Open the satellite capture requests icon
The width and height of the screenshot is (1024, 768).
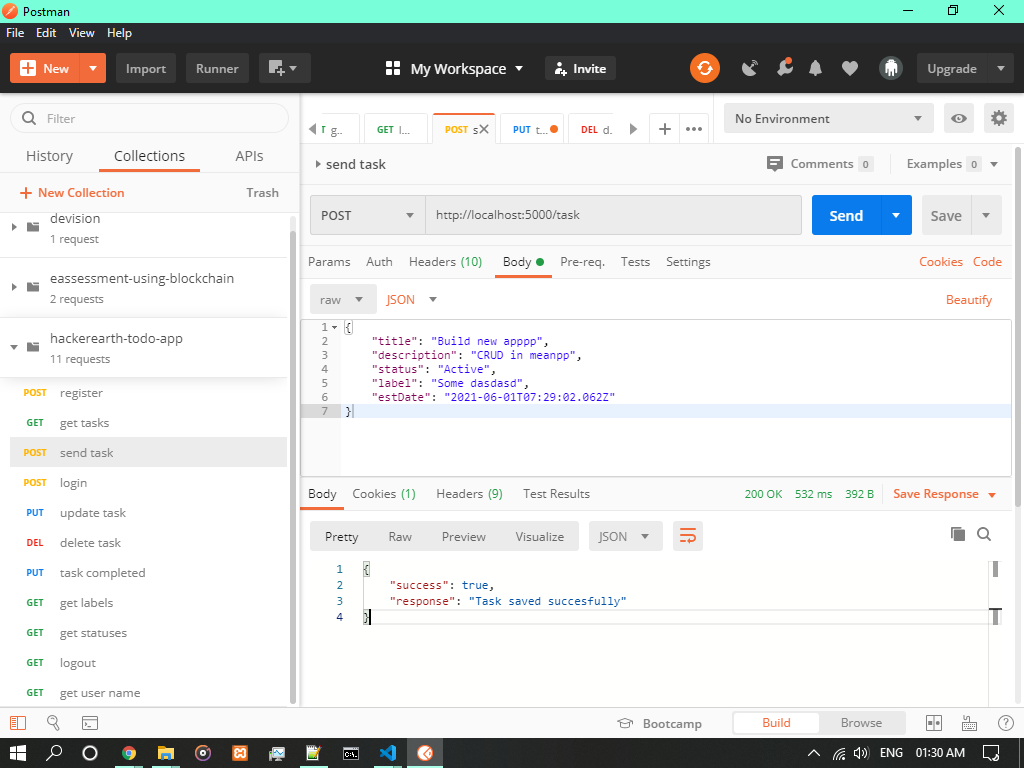coord(750,69)
